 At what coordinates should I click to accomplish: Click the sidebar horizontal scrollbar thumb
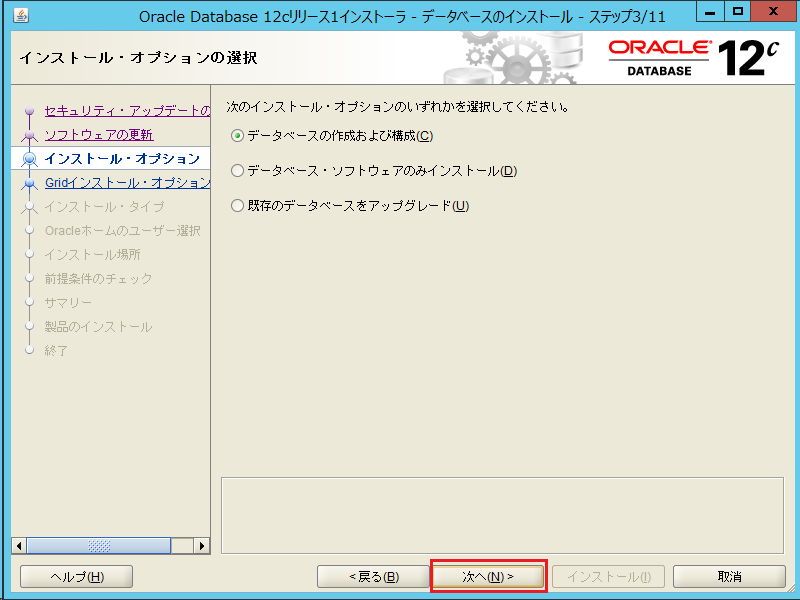pyautogui.click(x=98, y=546)
